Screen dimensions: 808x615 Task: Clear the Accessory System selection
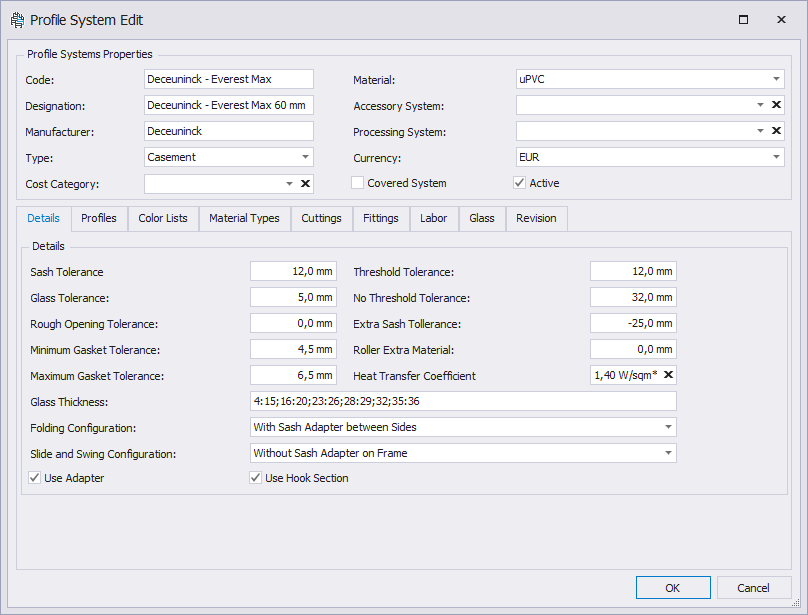click(776, 105)
